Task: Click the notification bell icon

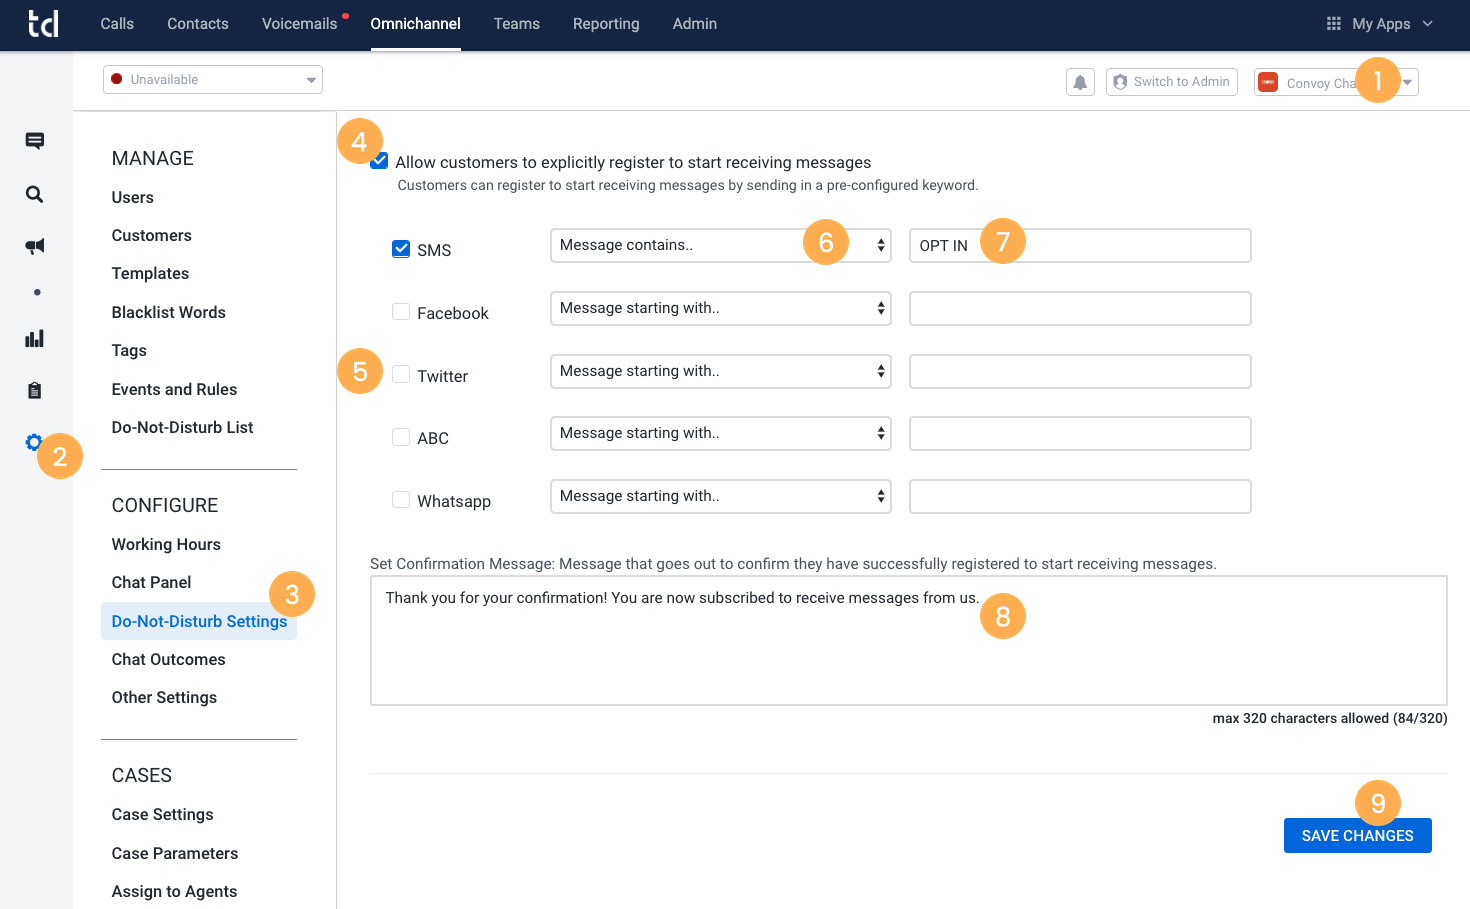Action: coord(1080,82)
